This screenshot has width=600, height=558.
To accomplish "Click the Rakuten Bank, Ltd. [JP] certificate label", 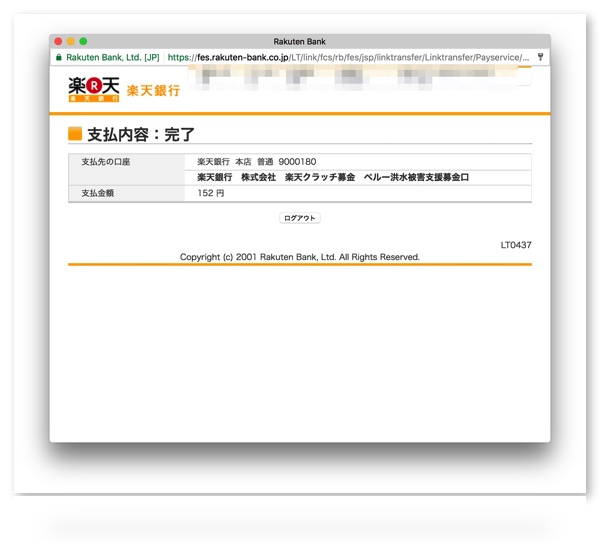I will 113,57.
